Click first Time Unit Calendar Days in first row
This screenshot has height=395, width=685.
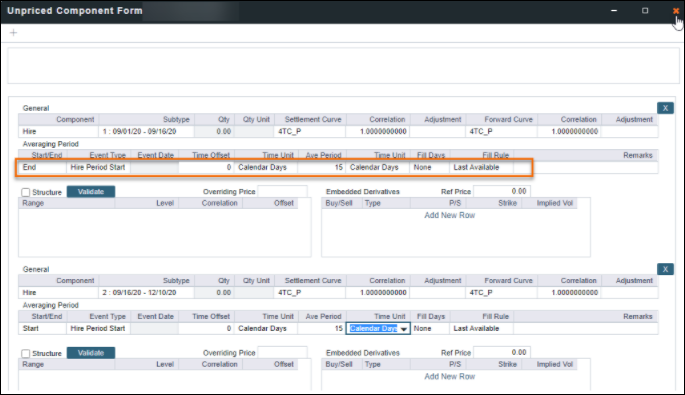(266, 167)
